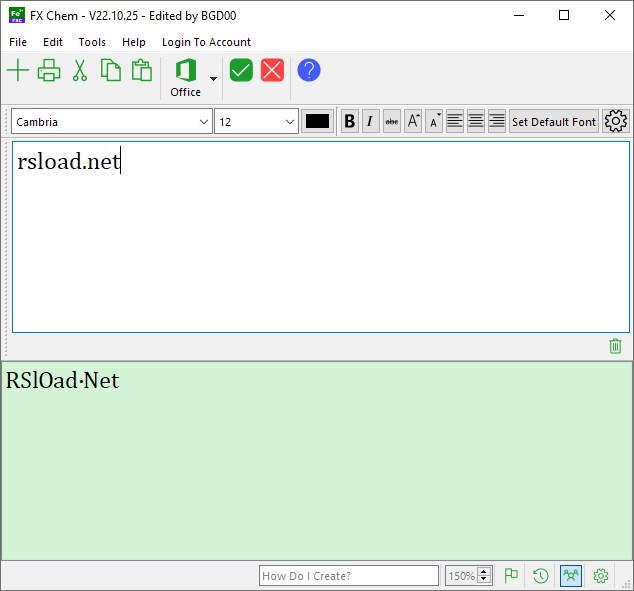This screenshot has width=634, height=591.
Task: Increase zoom with the up stepper arrow
Action: pos(484,572)
